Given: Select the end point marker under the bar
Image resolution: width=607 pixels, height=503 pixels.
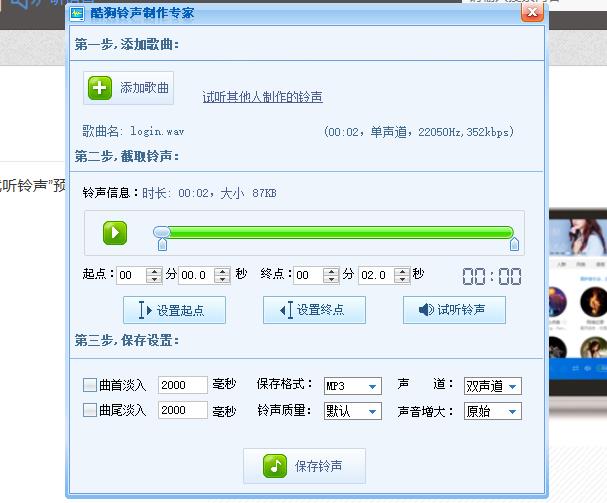Looking at the screenshot, I should coord(514,244).
